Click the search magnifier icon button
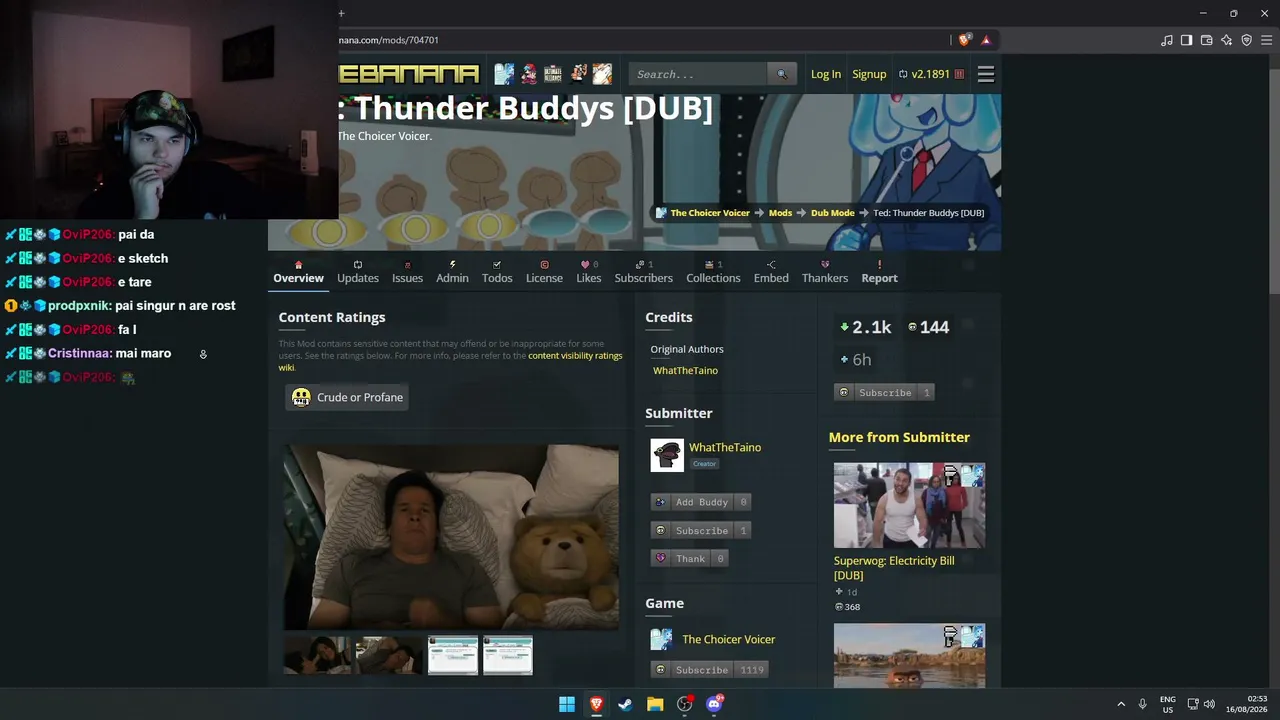Screen dimensions: 1280x720 [782, 74]
